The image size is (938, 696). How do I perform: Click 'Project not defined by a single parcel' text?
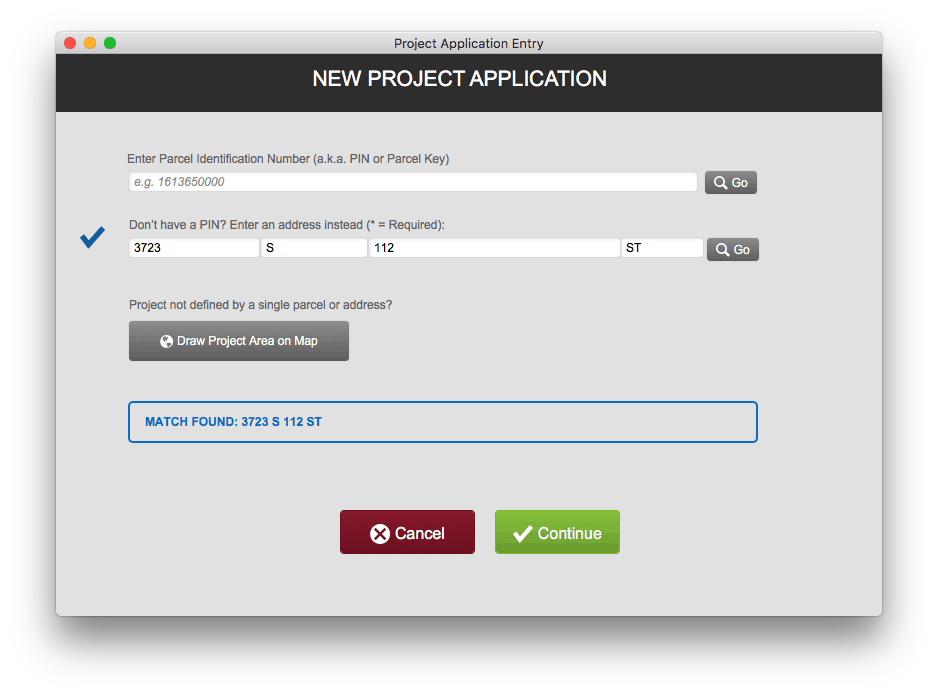point(260,305)
